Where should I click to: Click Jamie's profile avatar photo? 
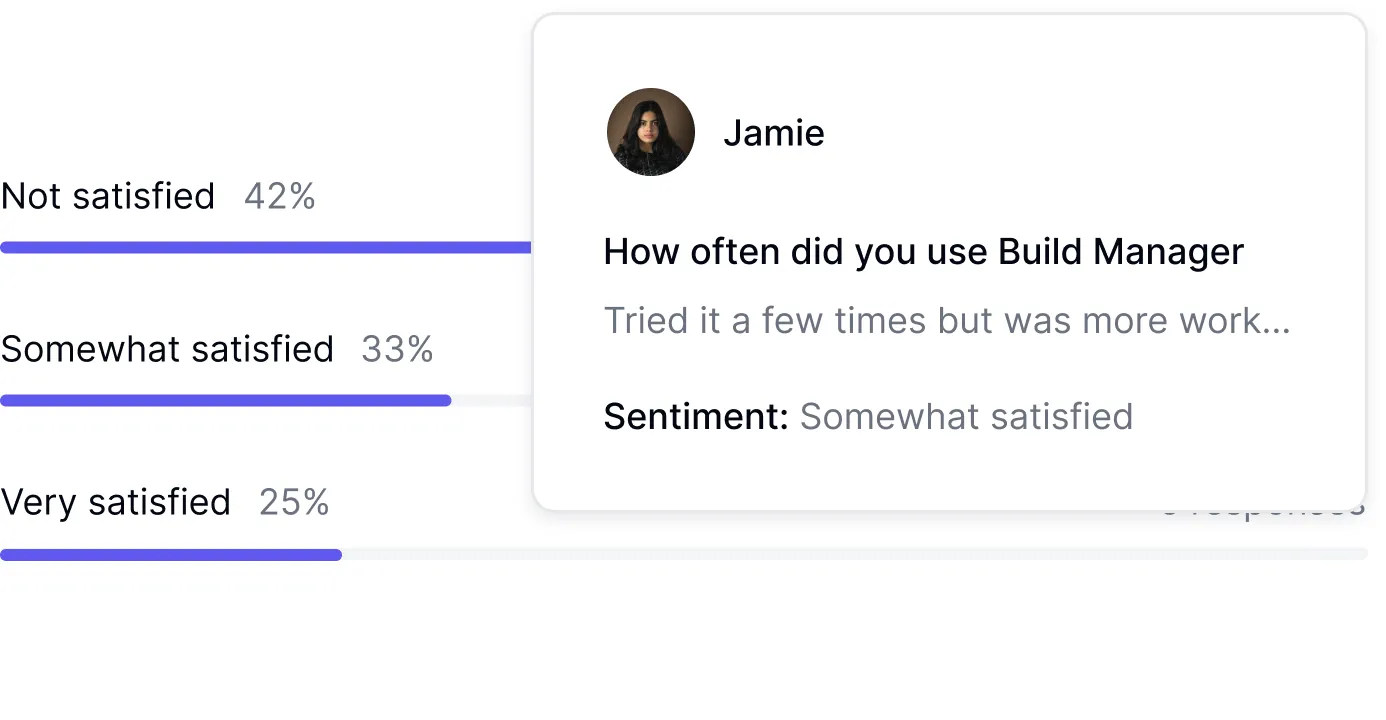tap(650, 132)
